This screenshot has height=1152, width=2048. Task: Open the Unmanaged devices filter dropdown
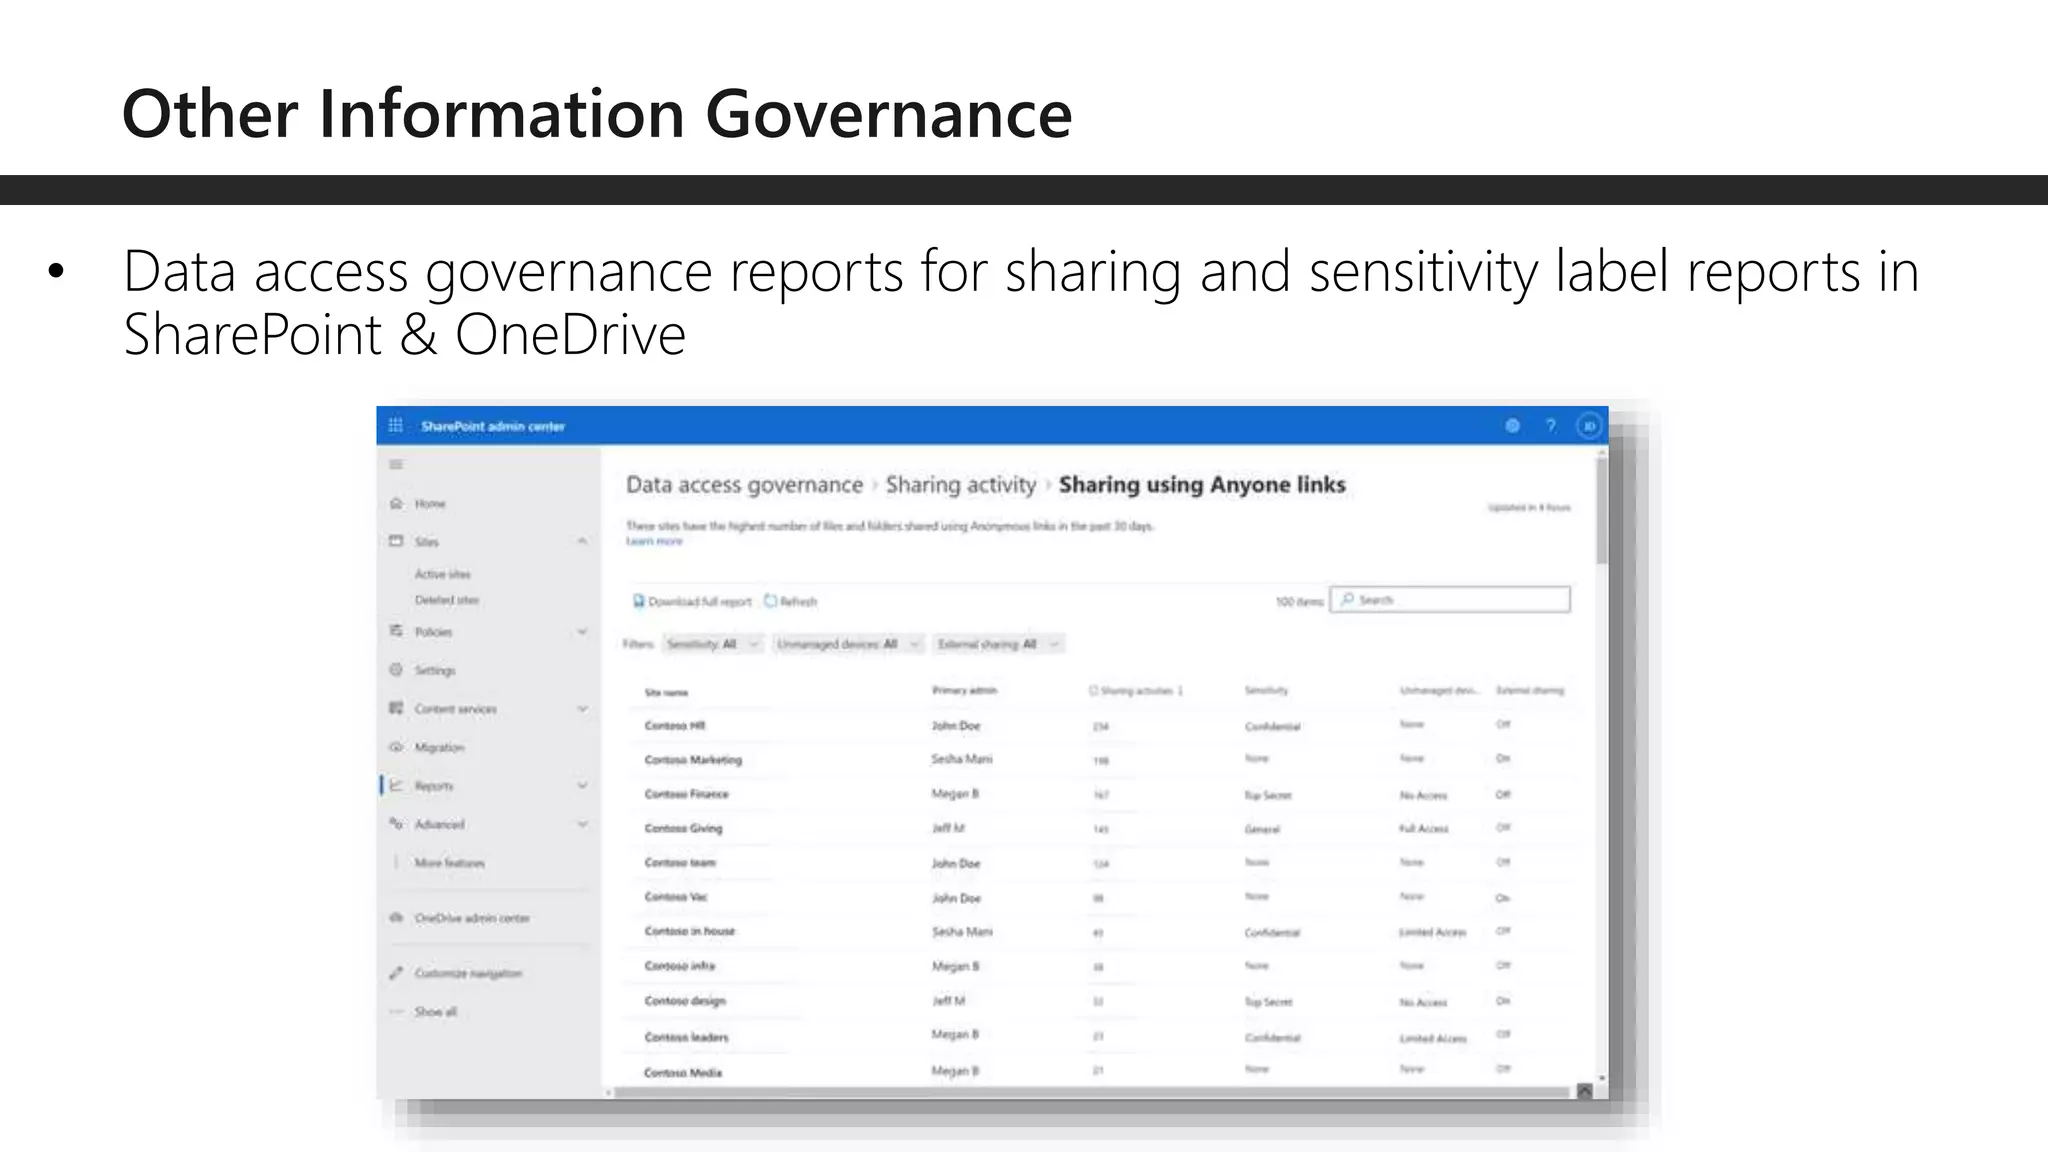[x=849, y=644]
